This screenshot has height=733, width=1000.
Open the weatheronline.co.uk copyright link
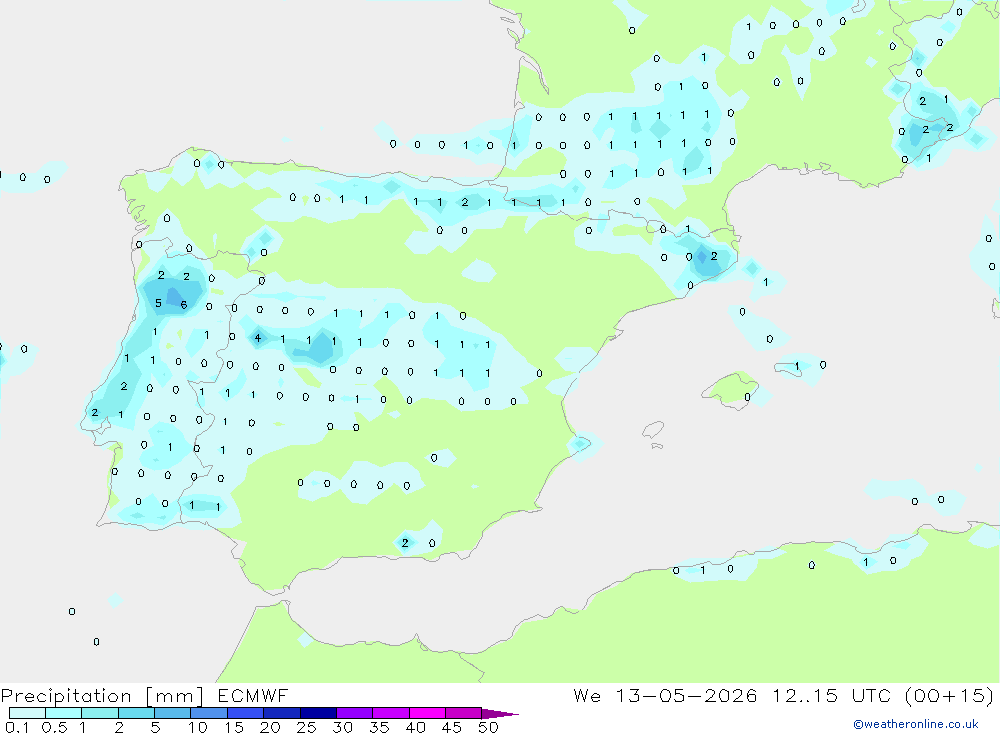tap(916, 724)
